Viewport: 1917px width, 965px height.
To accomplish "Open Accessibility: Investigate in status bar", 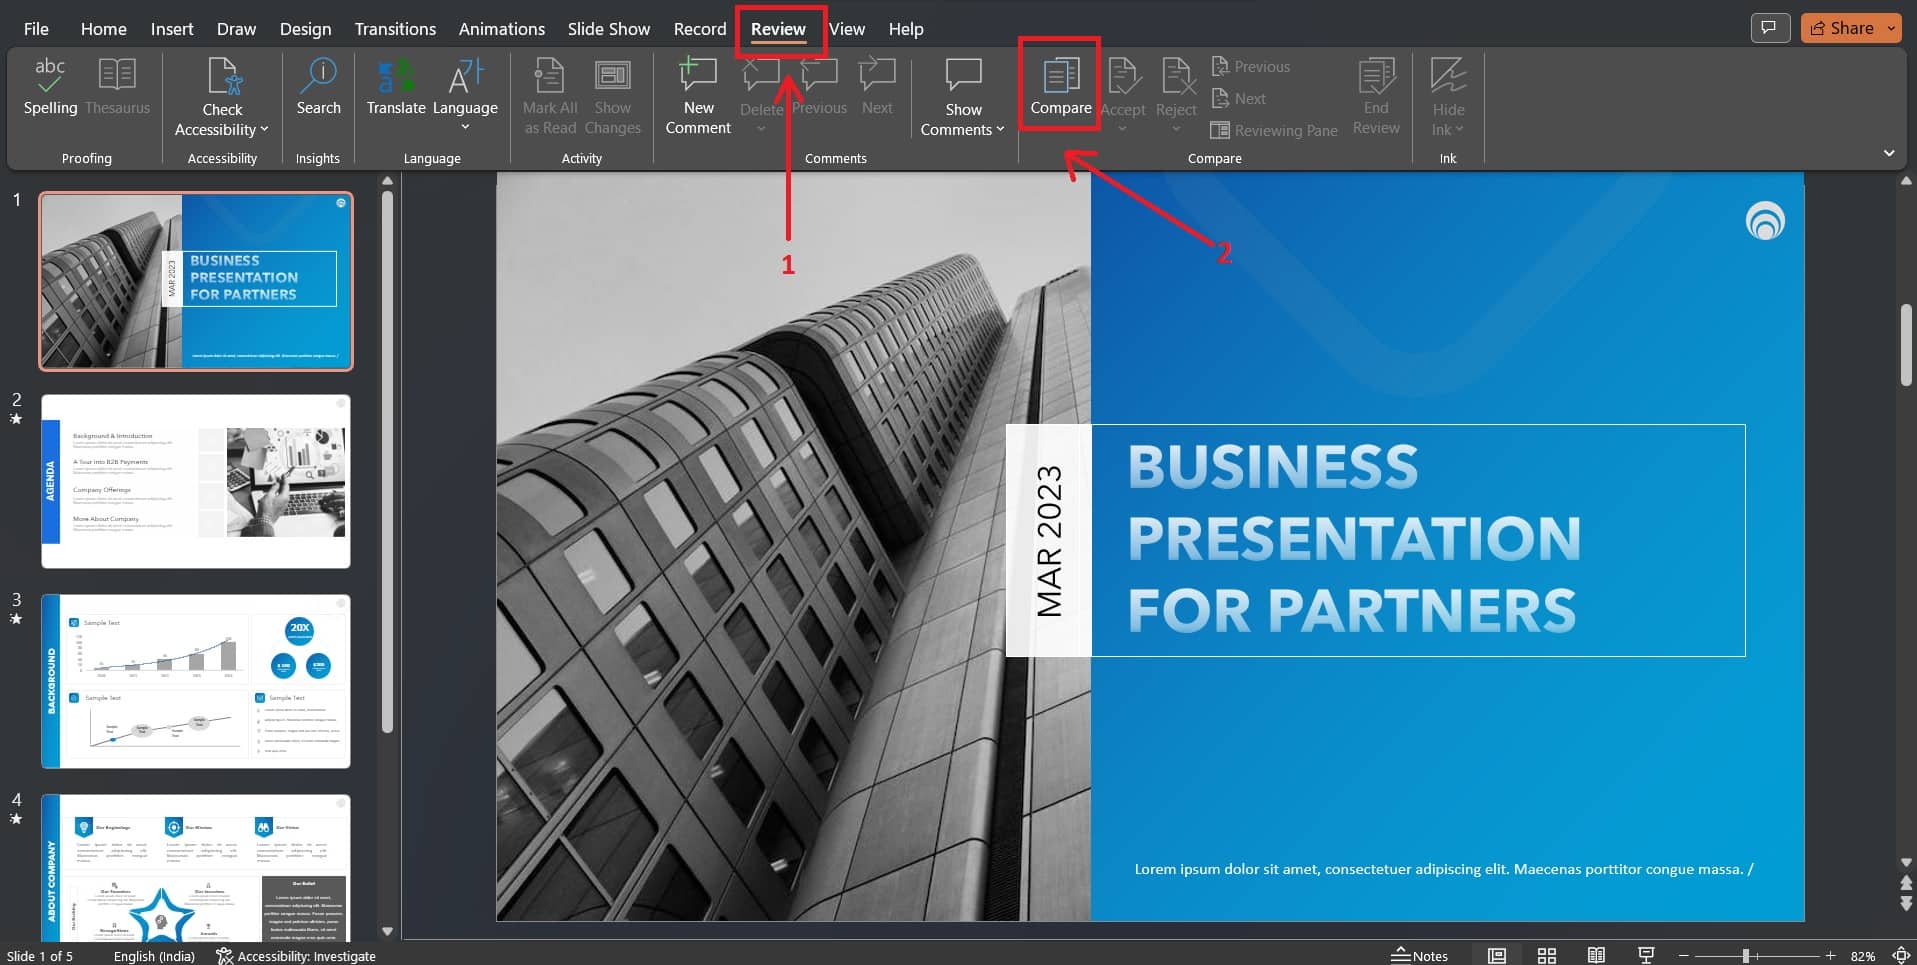I will [x=295, y=955].
